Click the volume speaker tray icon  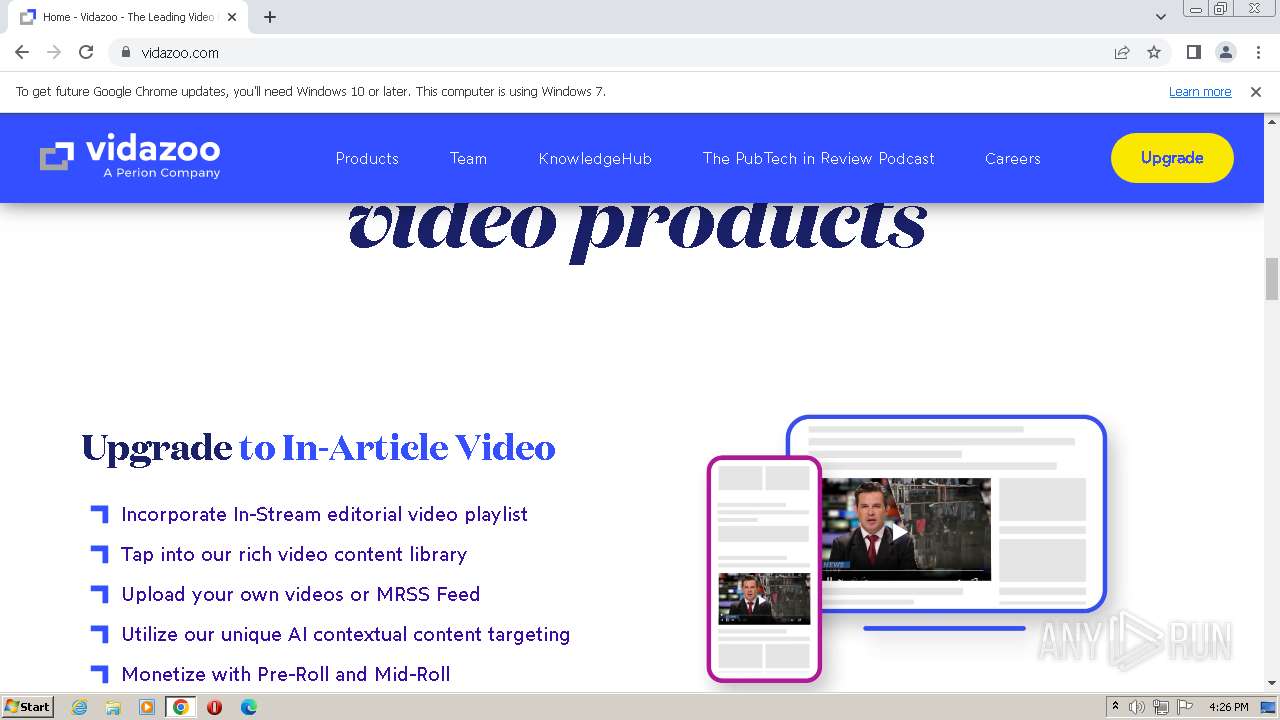[x=1137, y=707]
